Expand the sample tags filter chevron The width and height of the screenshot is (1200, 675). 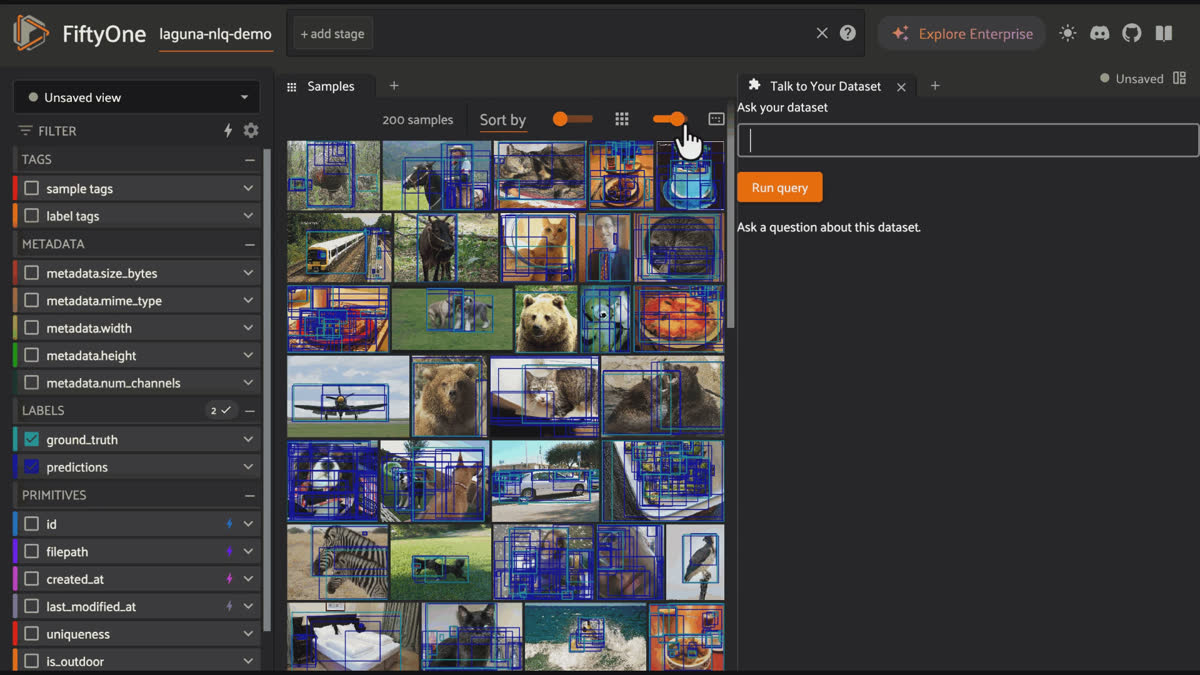pyautogui.click(x=248, y=188)
